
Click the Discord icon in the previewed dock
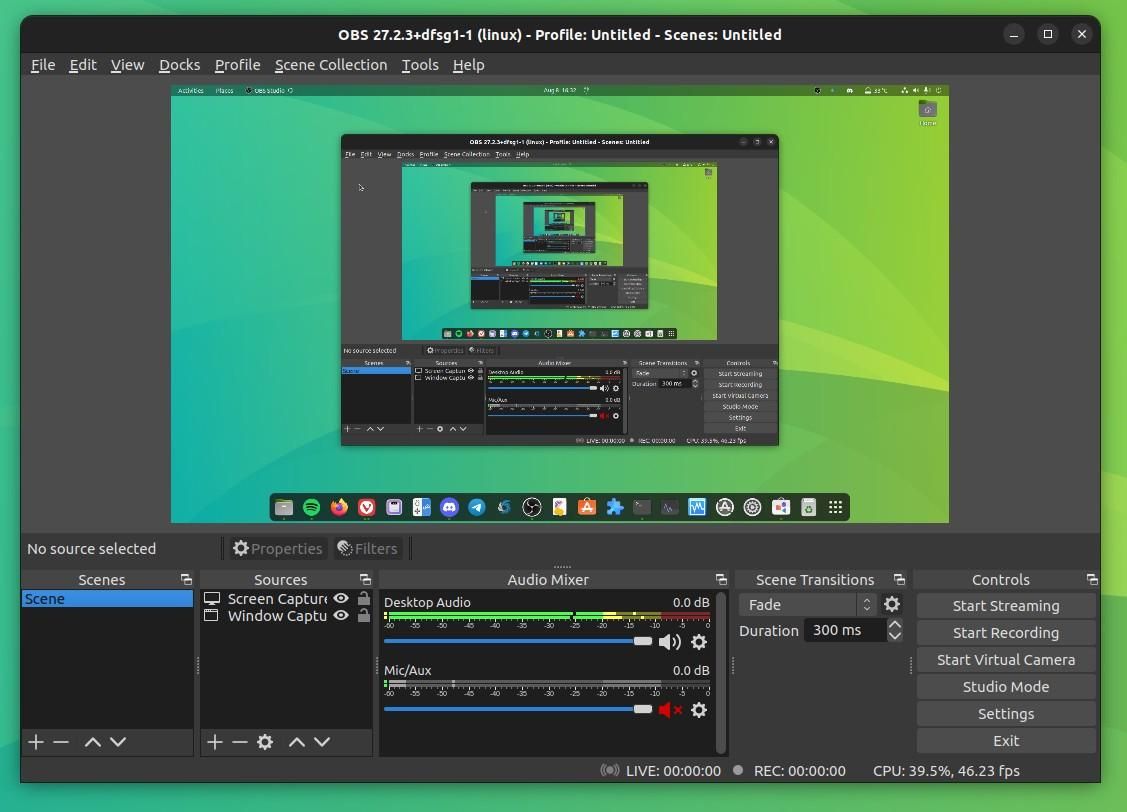pyautogui.click(x=449, y=507)
